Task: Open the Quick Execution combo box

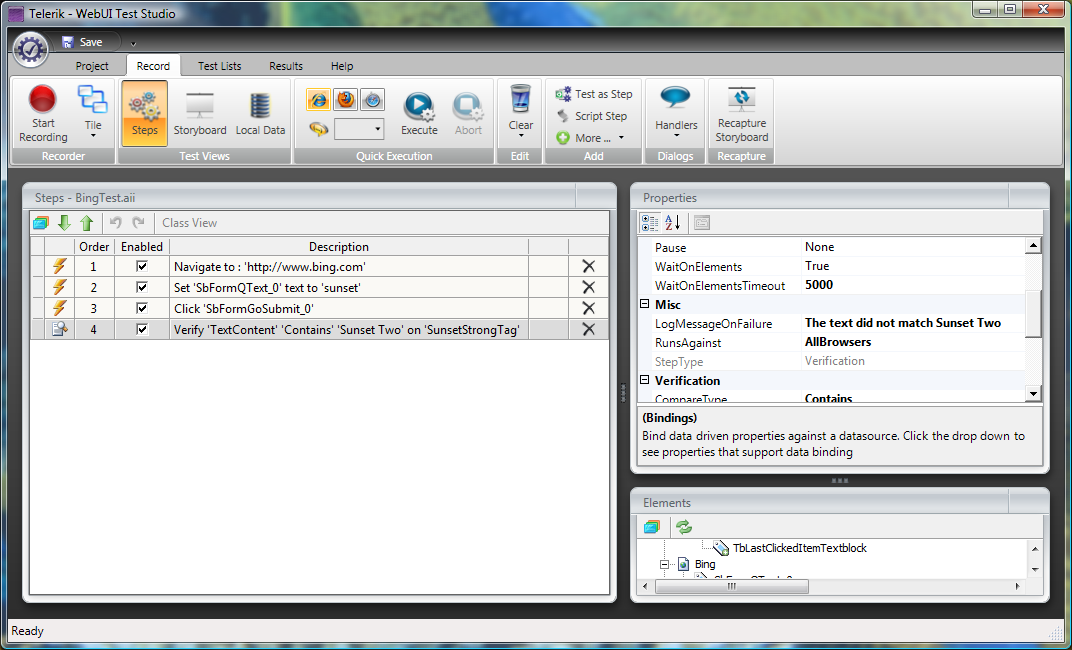Action: pos(359,128)
